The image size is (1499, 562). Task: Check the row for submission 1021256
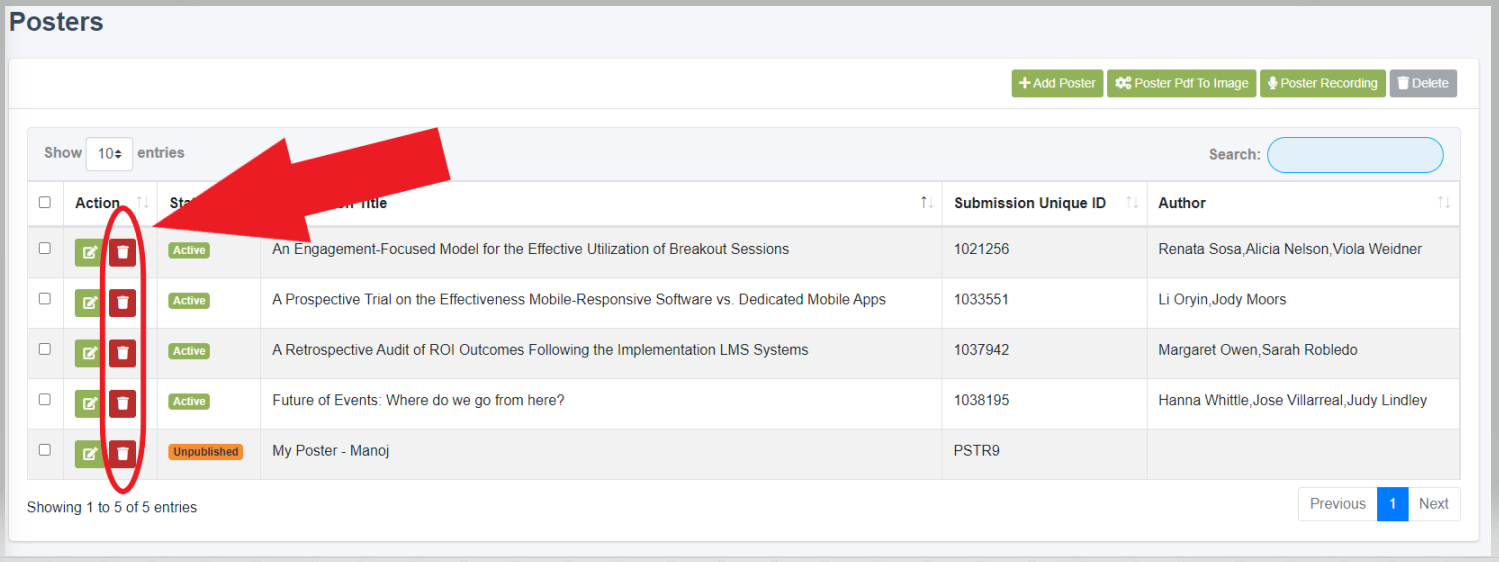point(45,248)
